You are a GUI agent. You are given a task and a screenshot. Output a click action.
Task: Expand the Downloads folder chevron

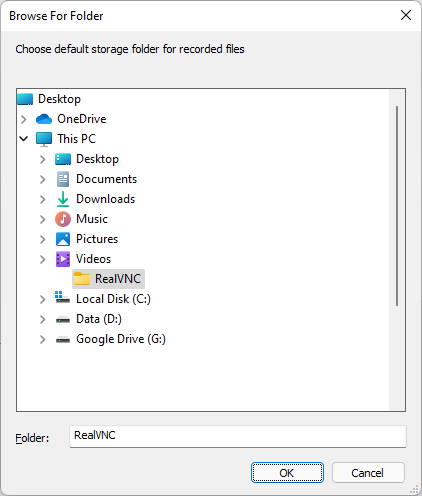pos(42,199)
